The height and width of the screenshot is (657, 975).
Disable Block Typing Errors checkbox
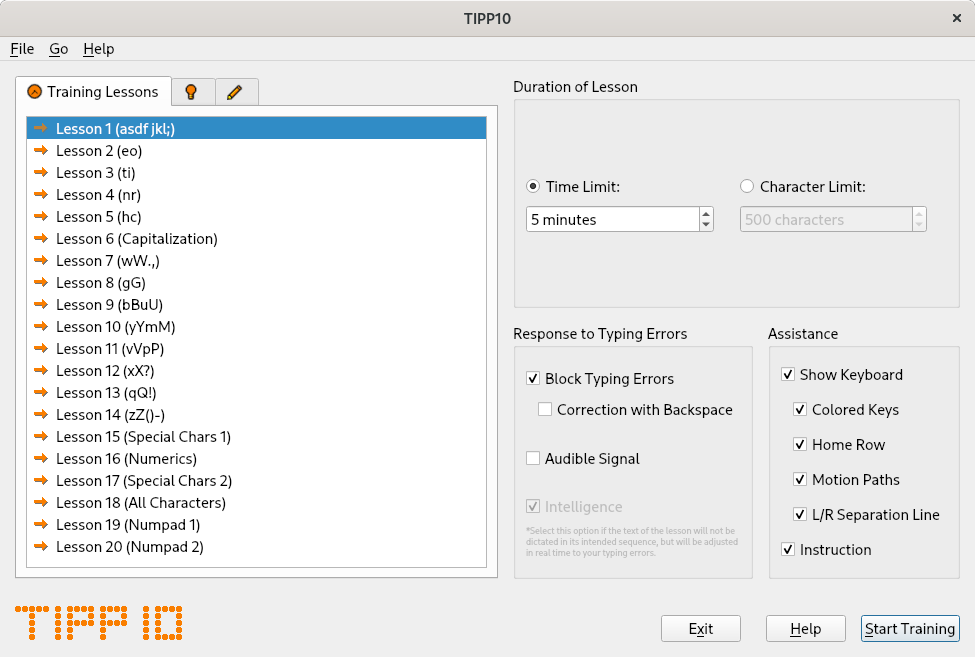(x=533, y=379)
